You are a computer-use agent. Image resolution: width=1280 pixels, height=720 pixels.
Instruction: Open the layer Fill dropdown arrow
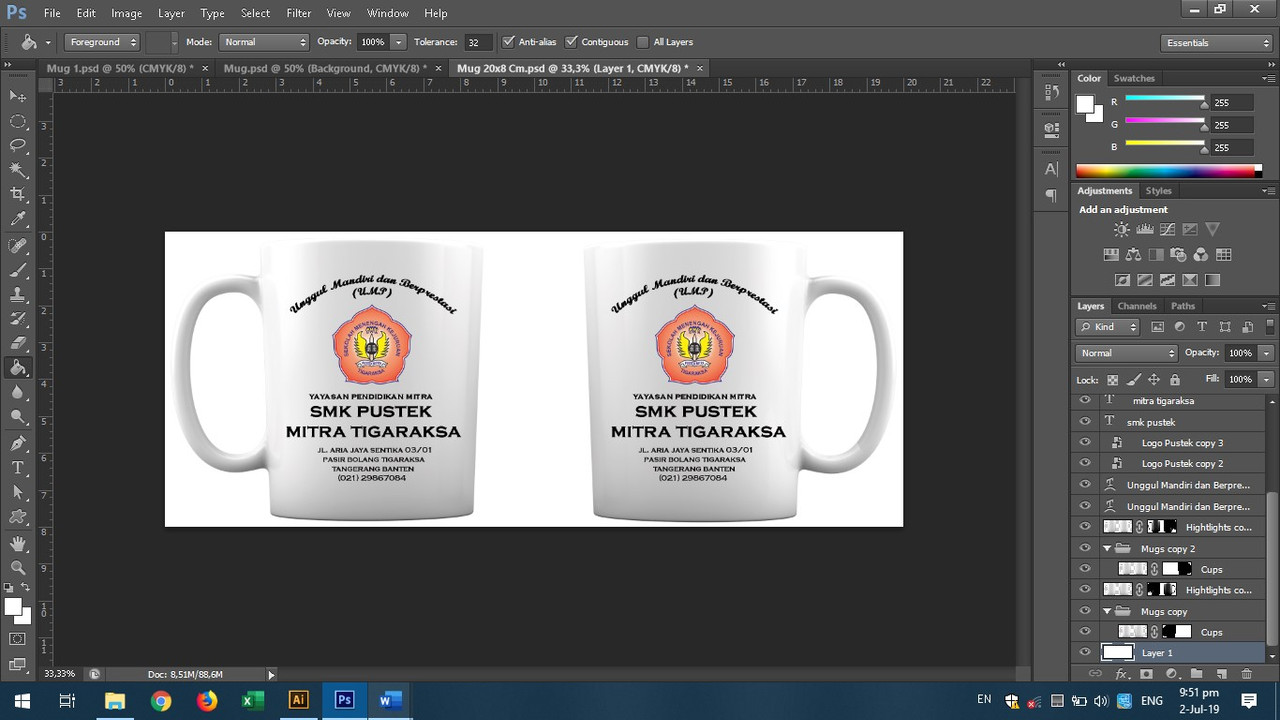coord(1266,380)
